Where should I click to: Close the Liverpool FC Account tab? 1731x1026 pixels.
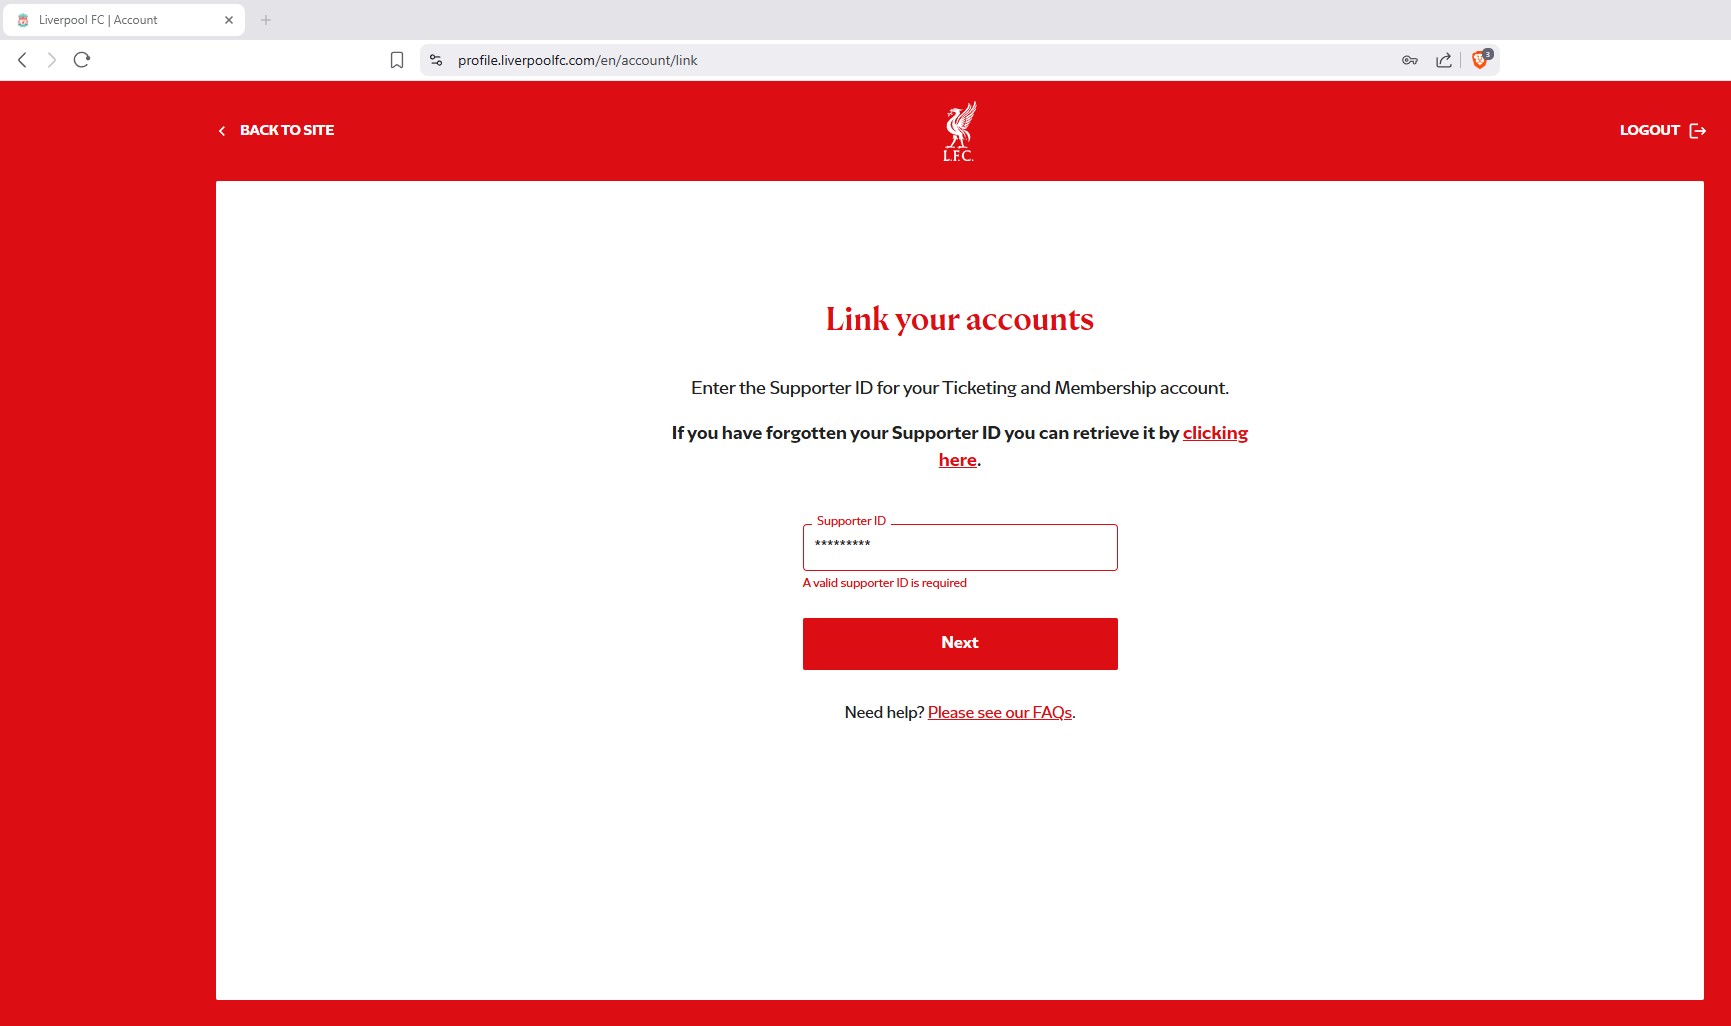229,20
